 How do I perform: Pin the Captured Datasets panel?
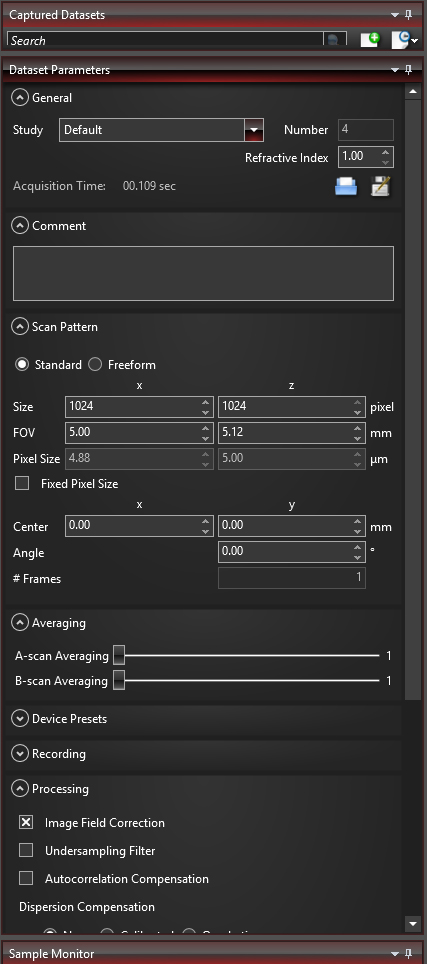click(x=409, y=15)
